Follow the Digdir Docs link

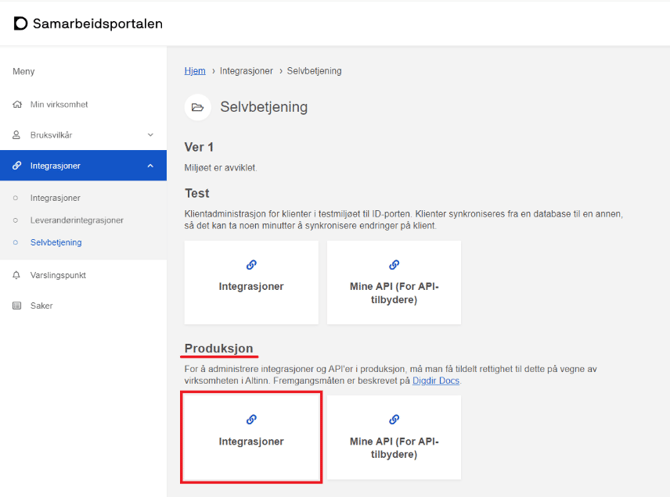click(x=436, y=381)
